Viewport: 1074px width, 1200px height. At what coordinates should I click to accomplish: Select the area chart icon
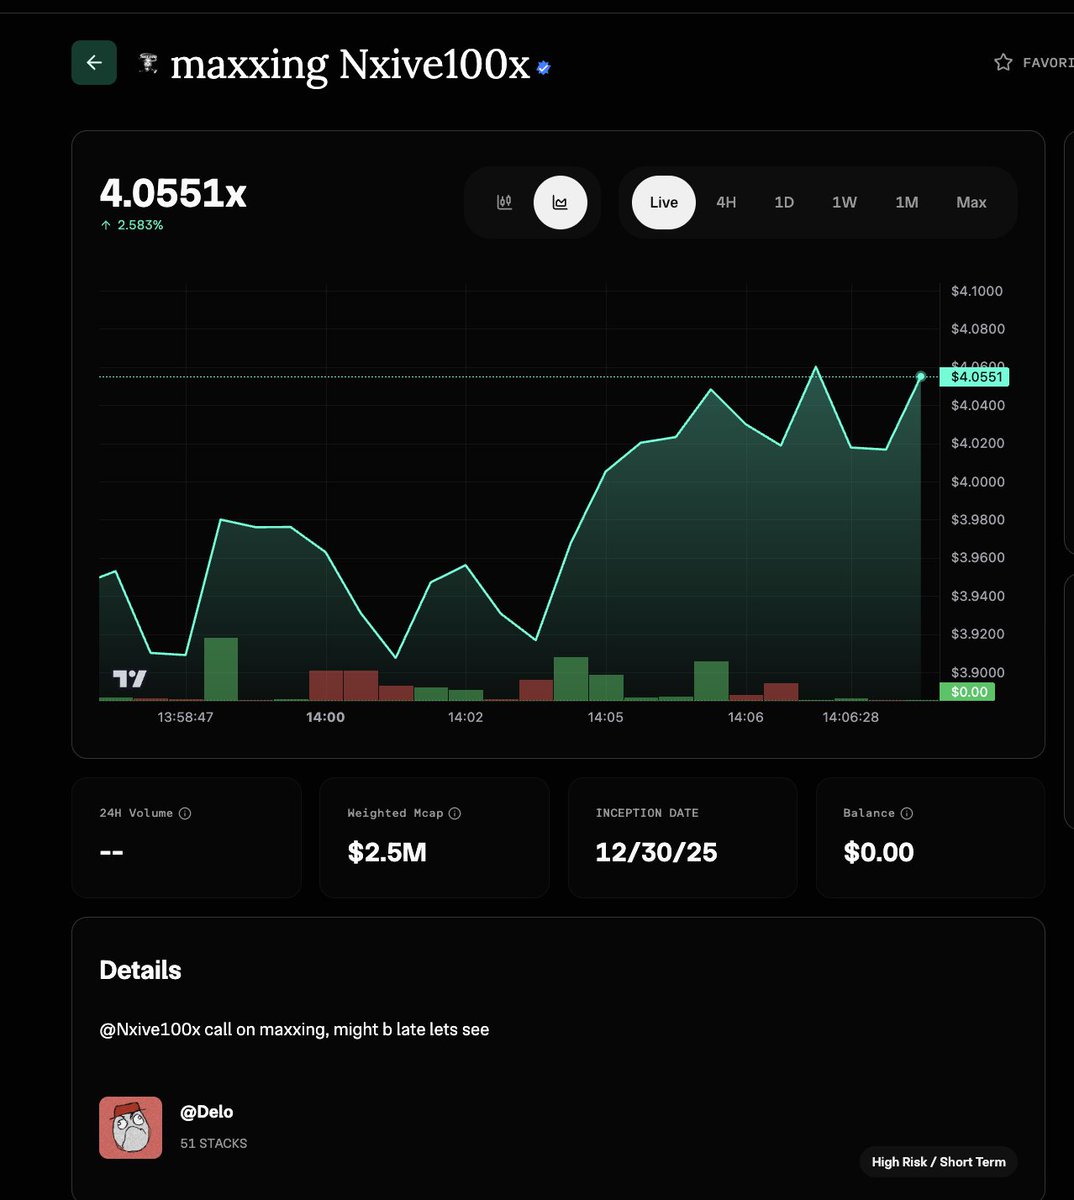(x=560, y=202)
